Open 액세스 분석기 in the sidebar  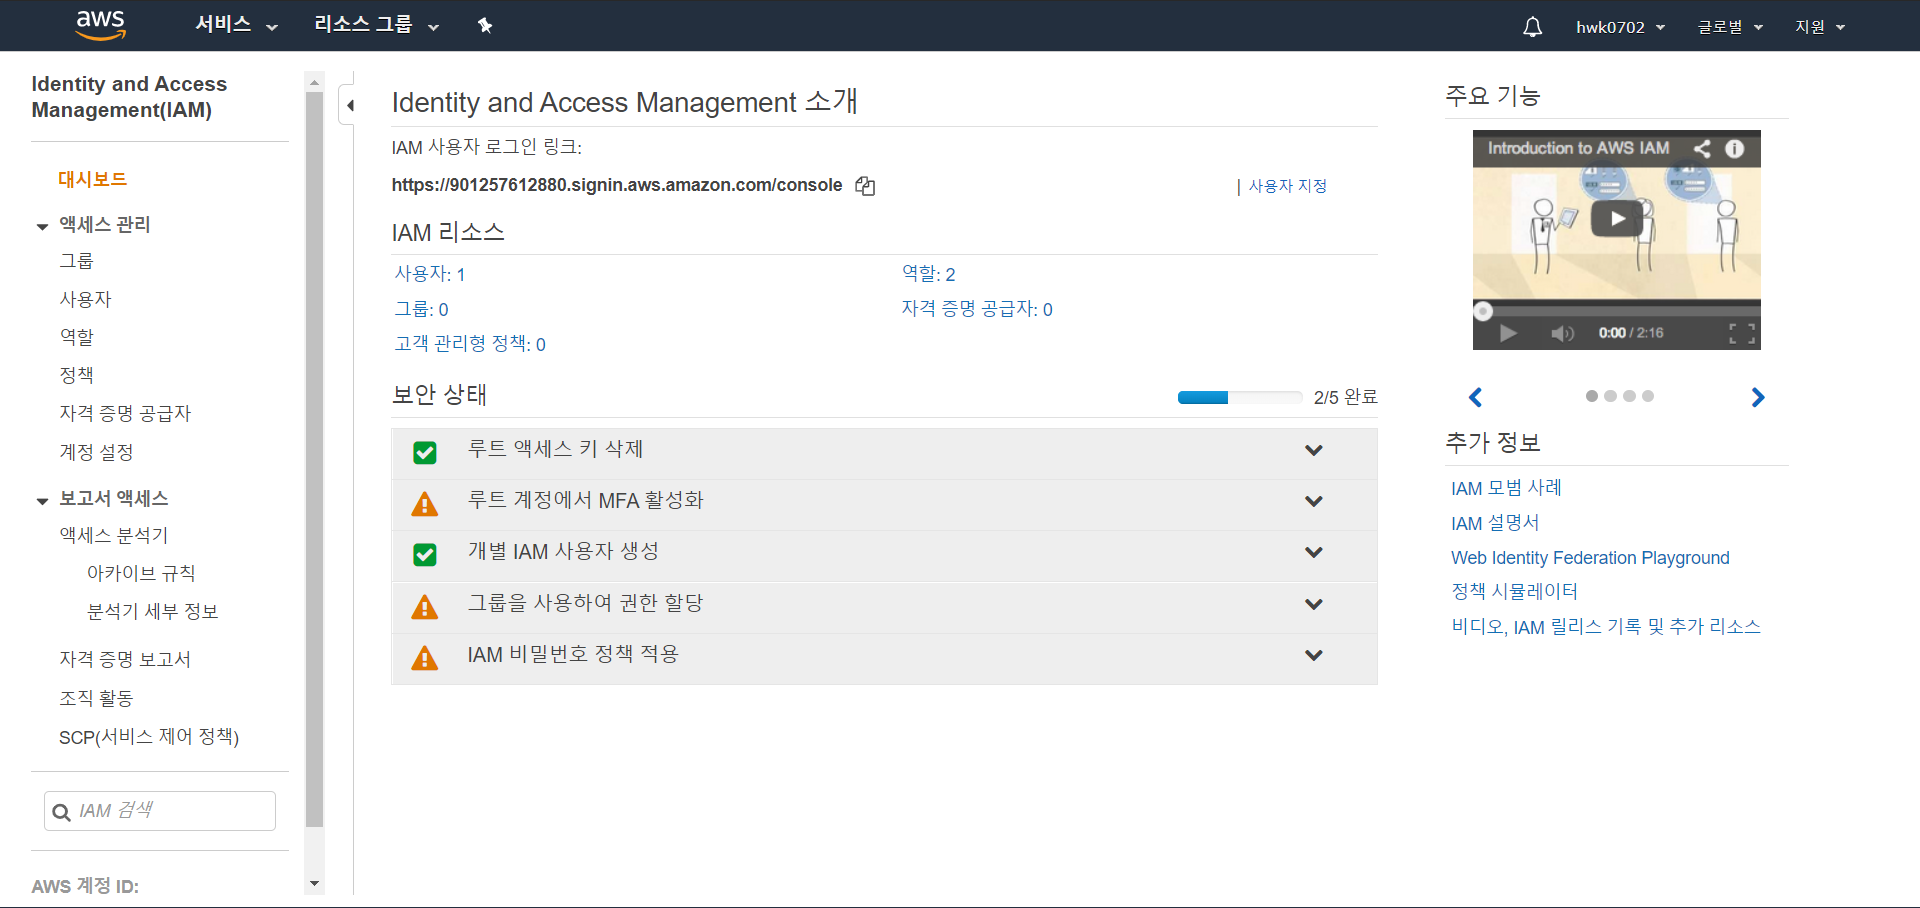click(x=114, y=535)
